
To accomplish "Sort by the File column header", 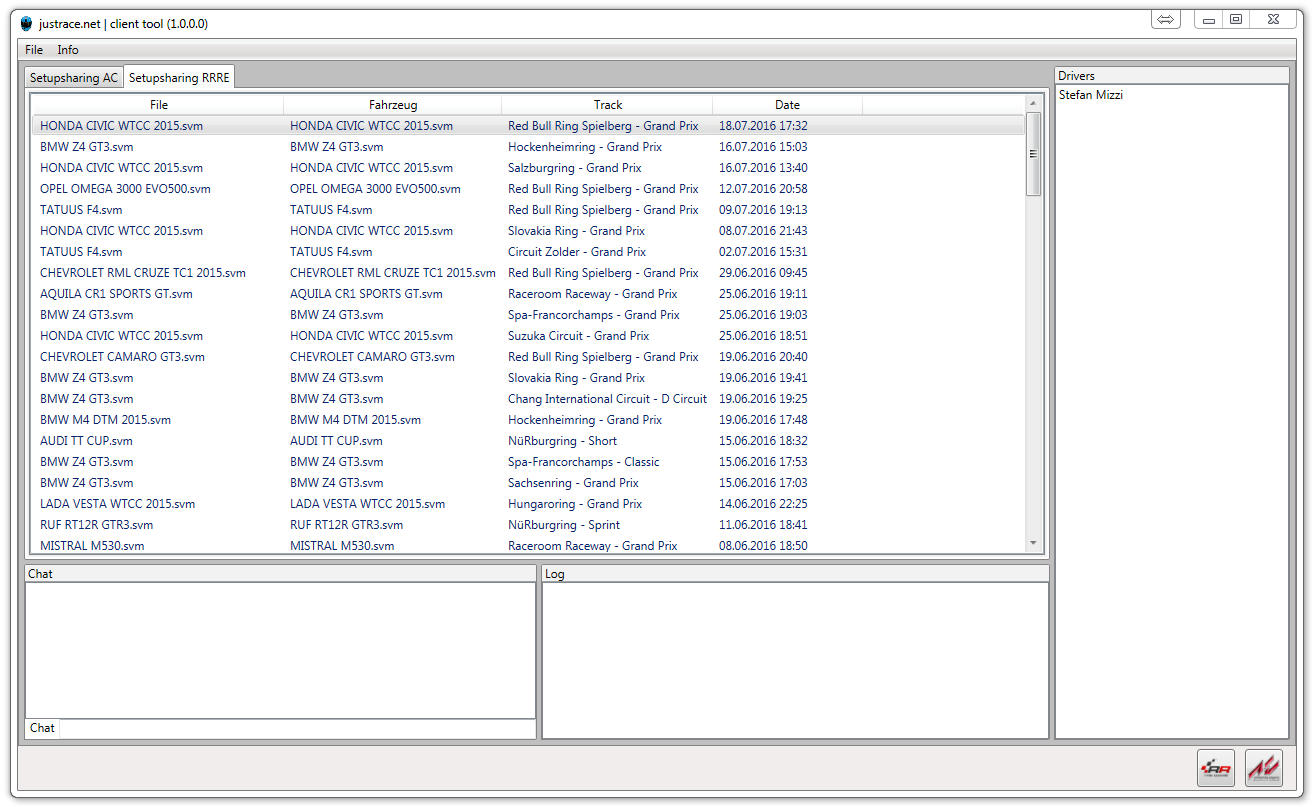I will point(159,104).
